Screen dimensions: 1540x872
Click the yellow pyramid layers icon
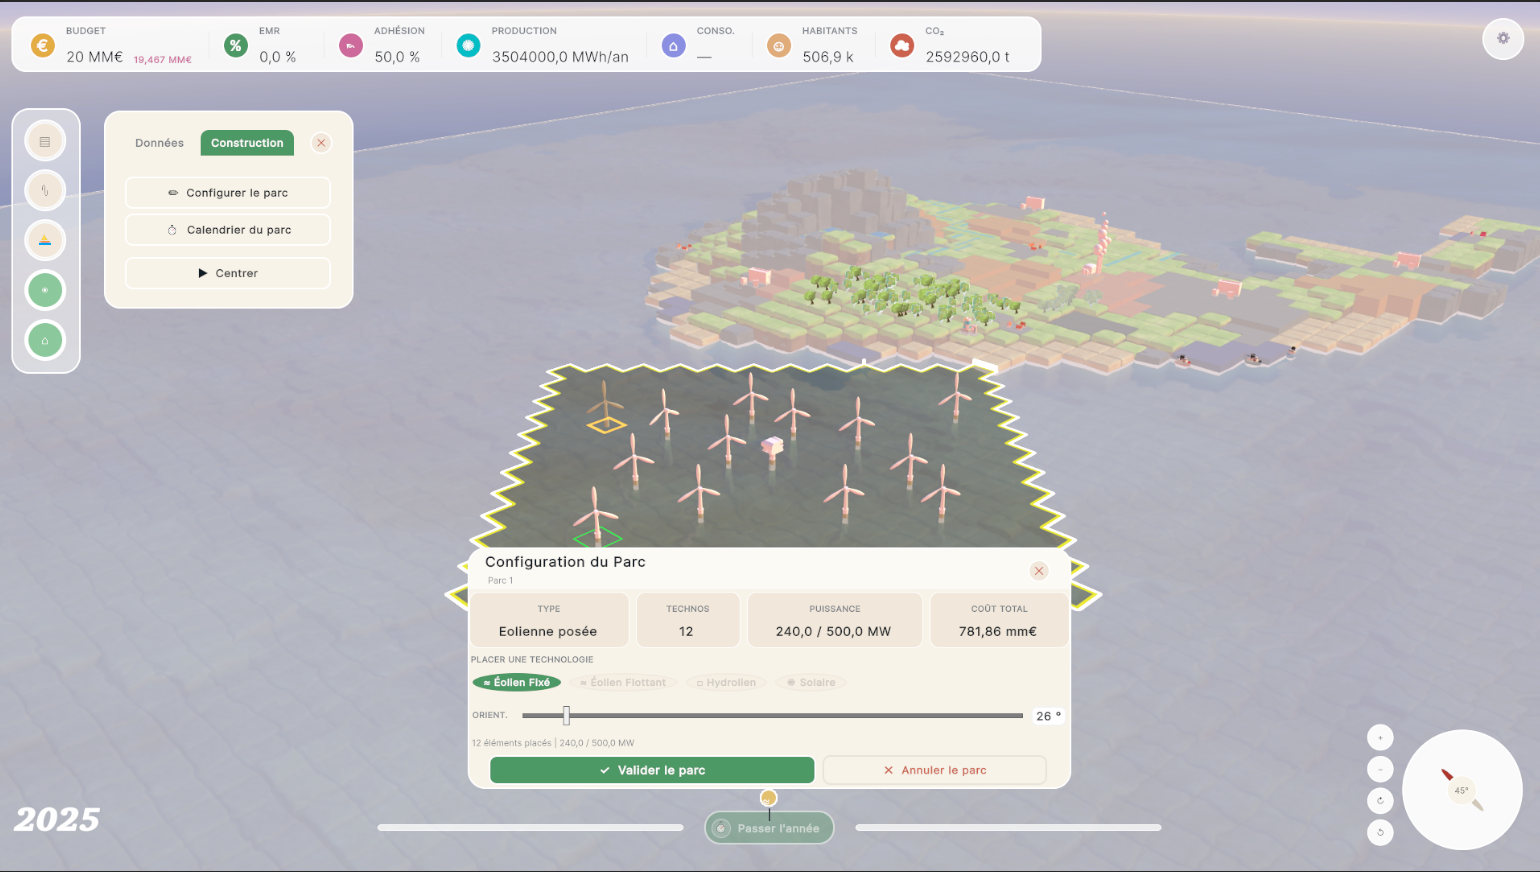[x=45, y=240]
